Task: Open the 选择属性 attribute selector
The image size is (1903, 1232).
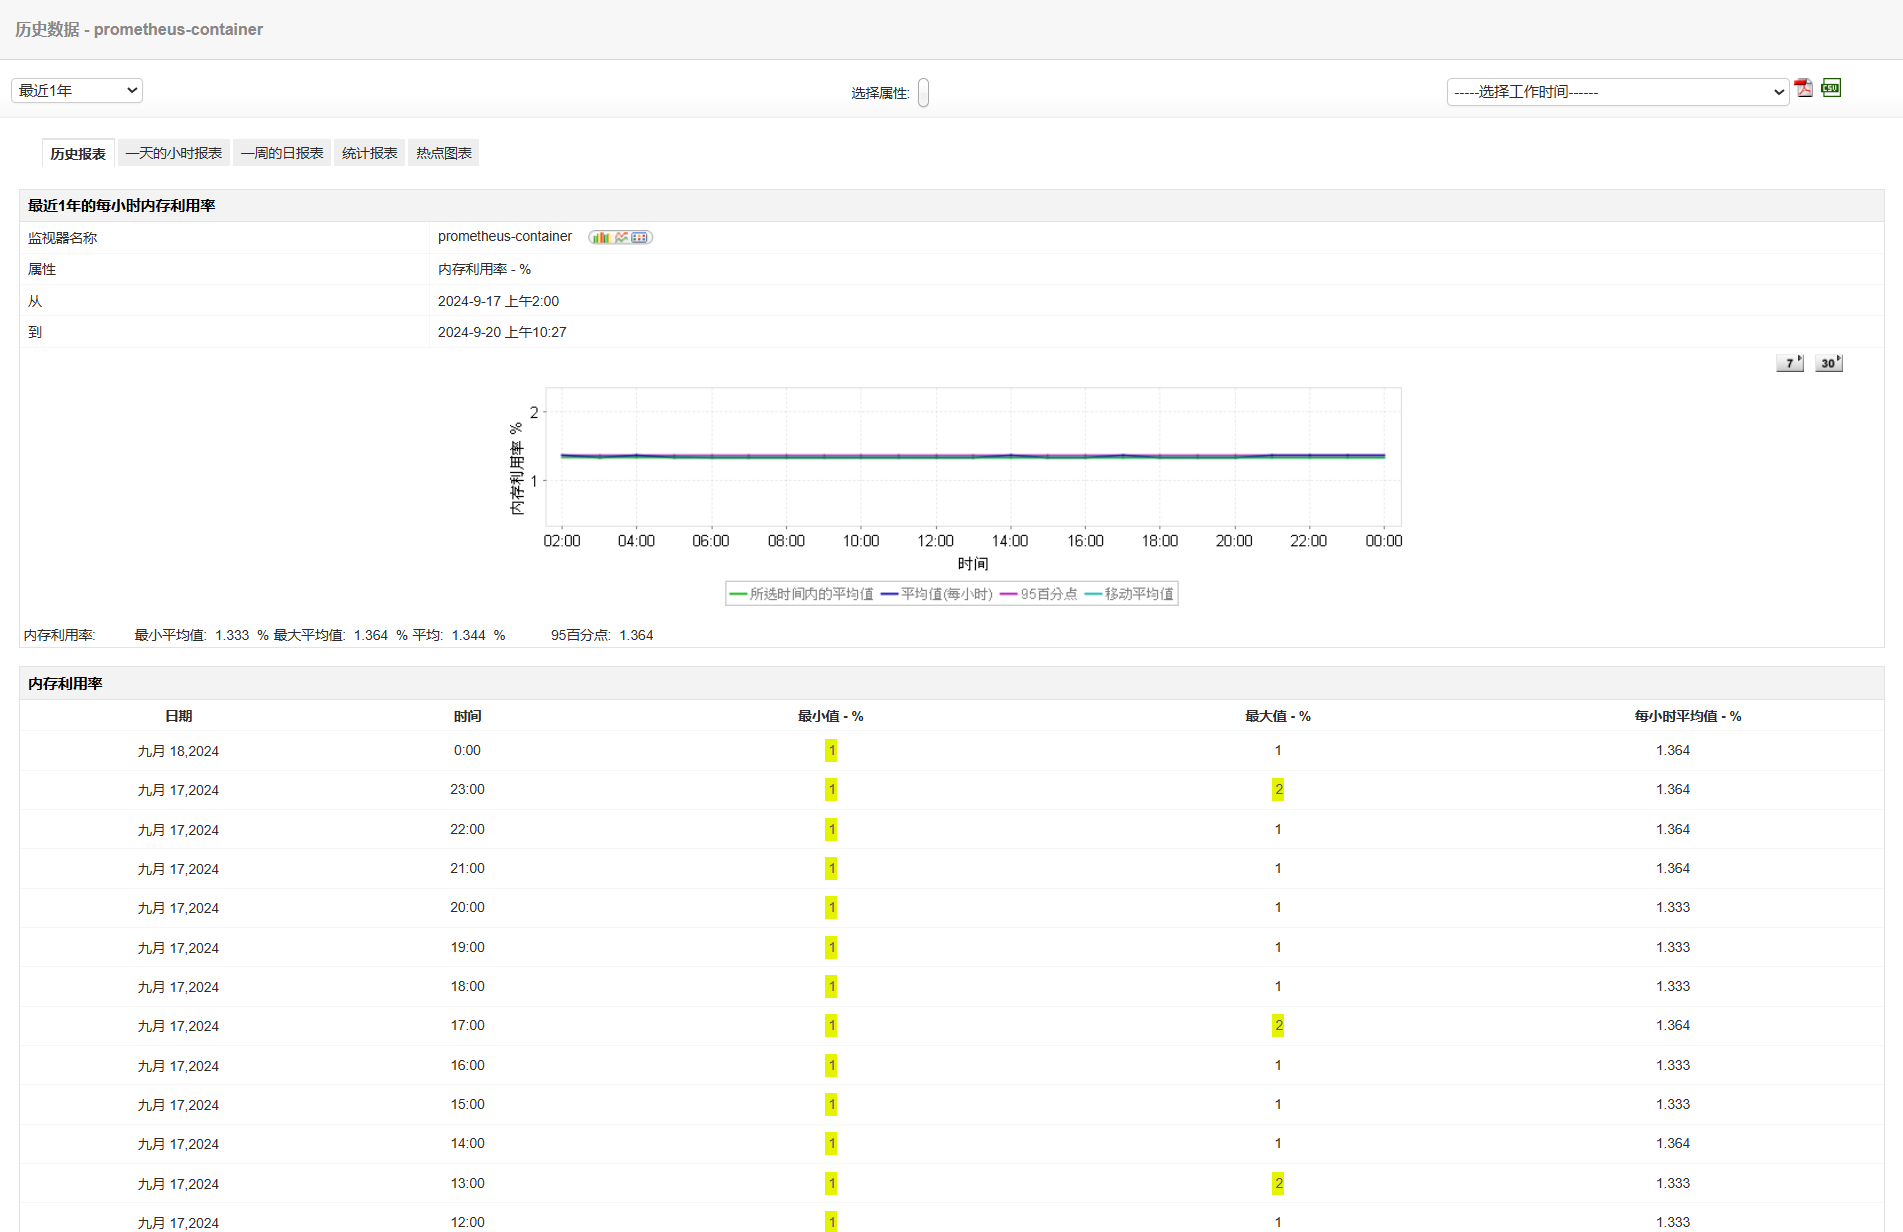Action: (923, 93)
